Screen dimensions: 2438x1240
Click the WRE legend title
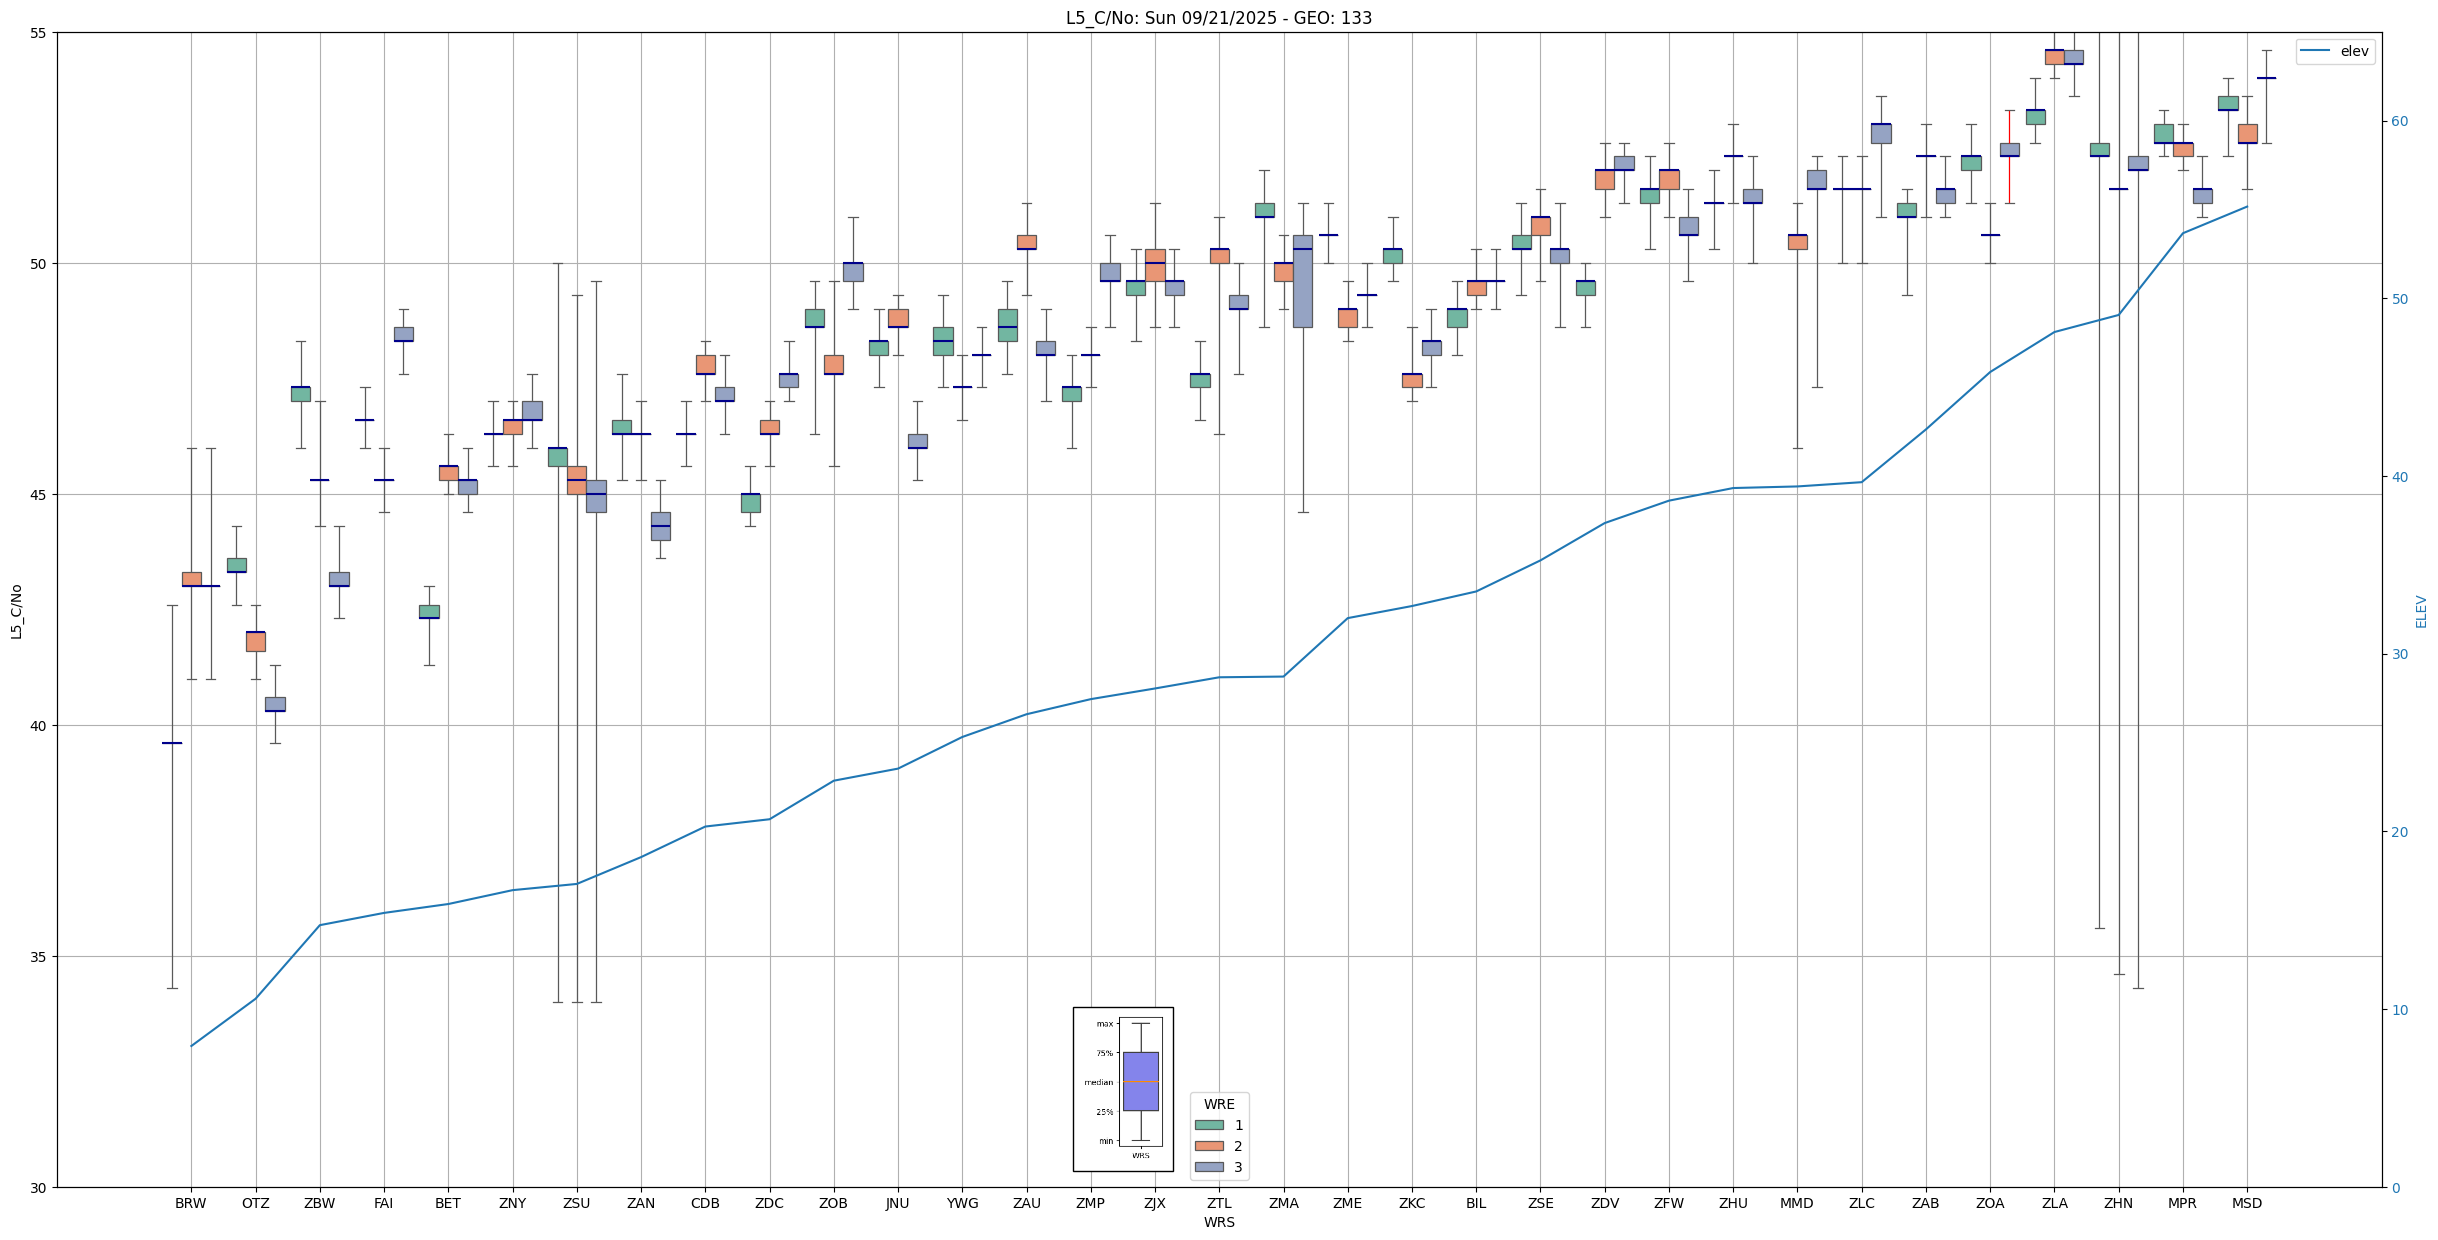pos(1218,1104)
